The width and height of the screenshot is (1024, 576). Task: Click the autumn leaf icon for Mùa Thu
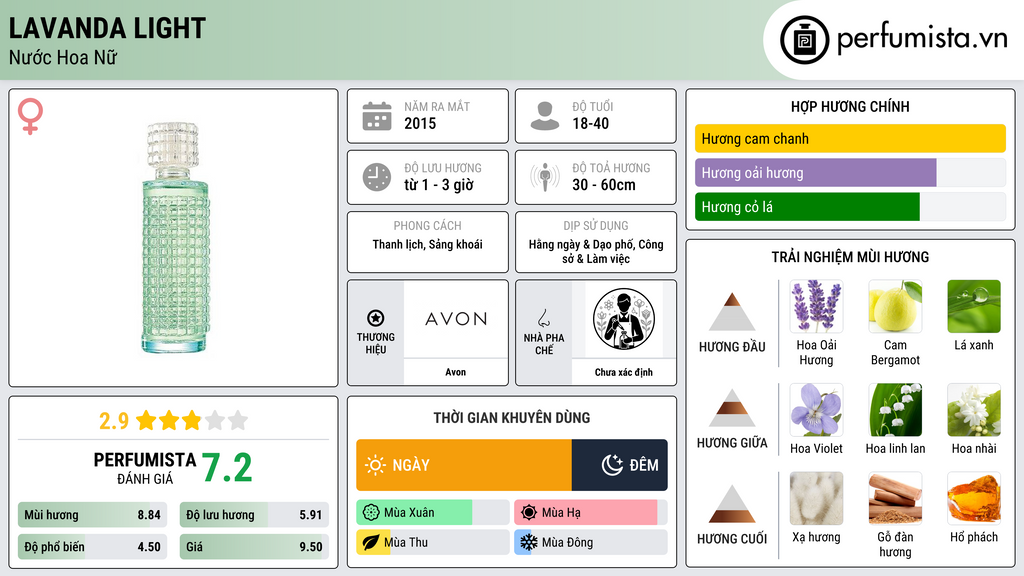(371, 542)
